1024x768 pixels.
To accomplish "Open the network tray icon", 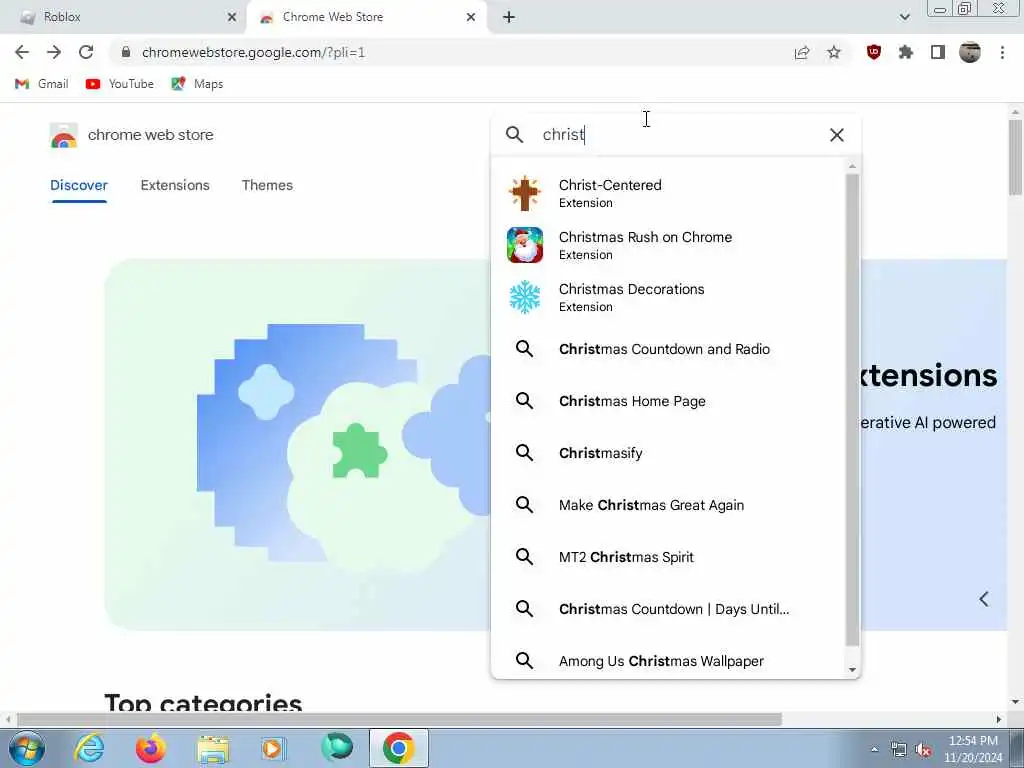I will [899, 750].
